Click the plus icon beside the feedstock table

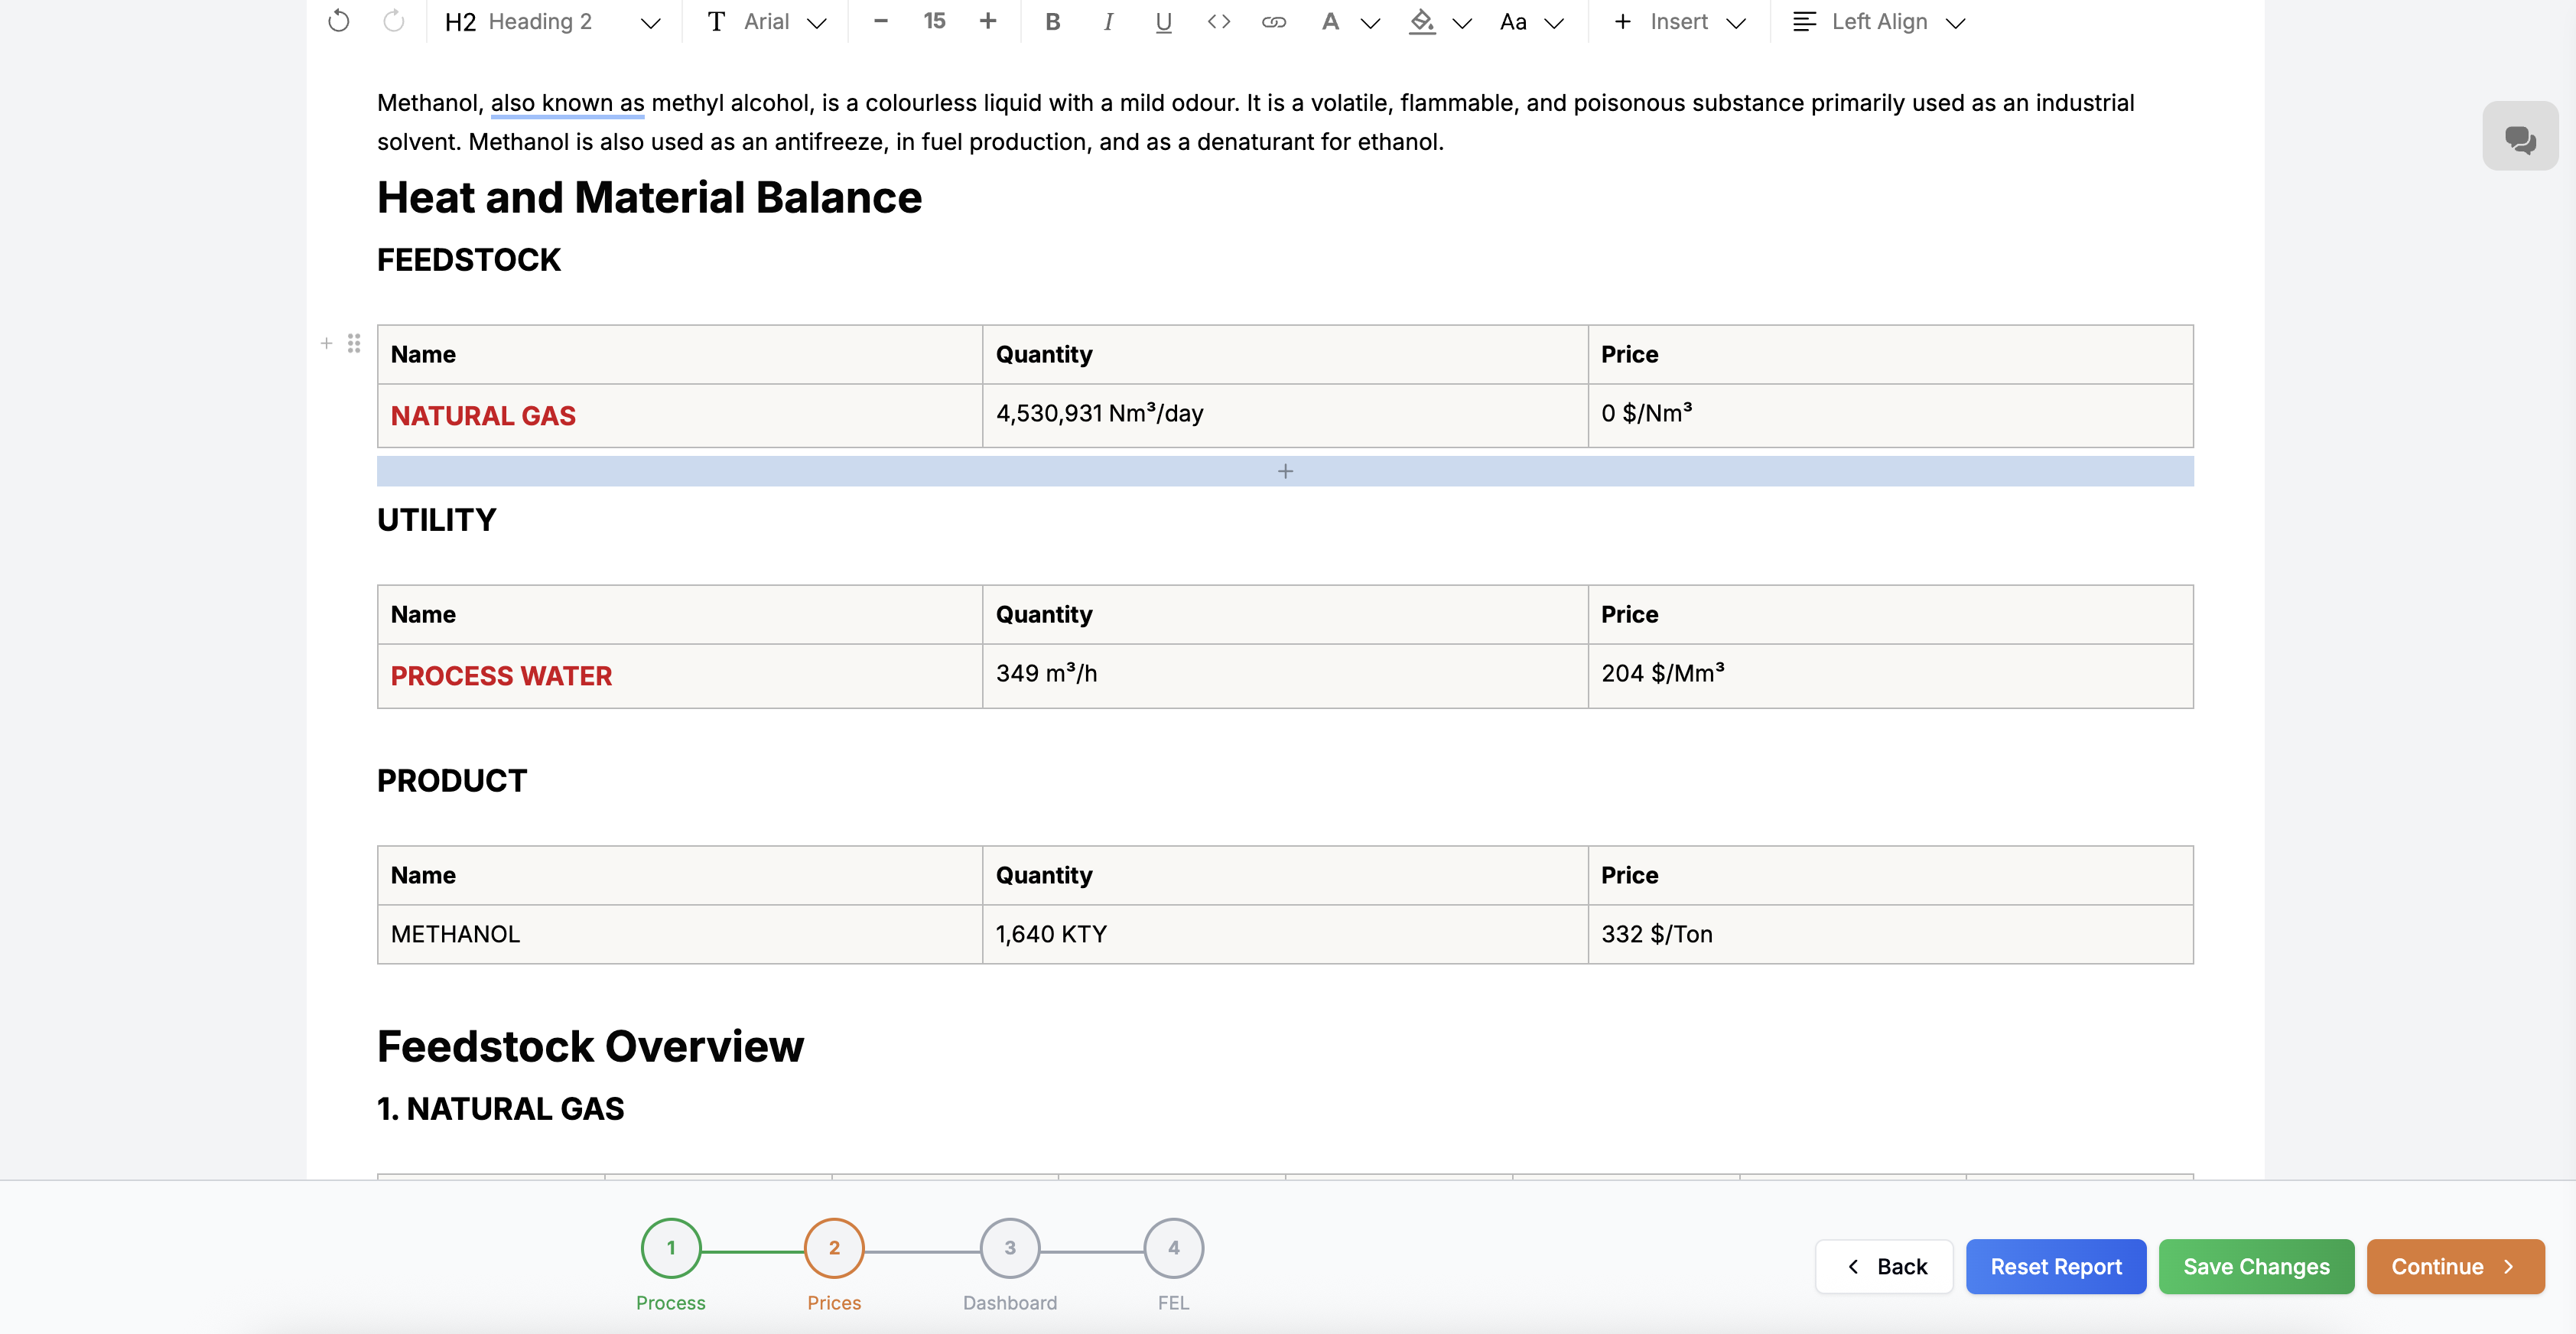[326, 343]
